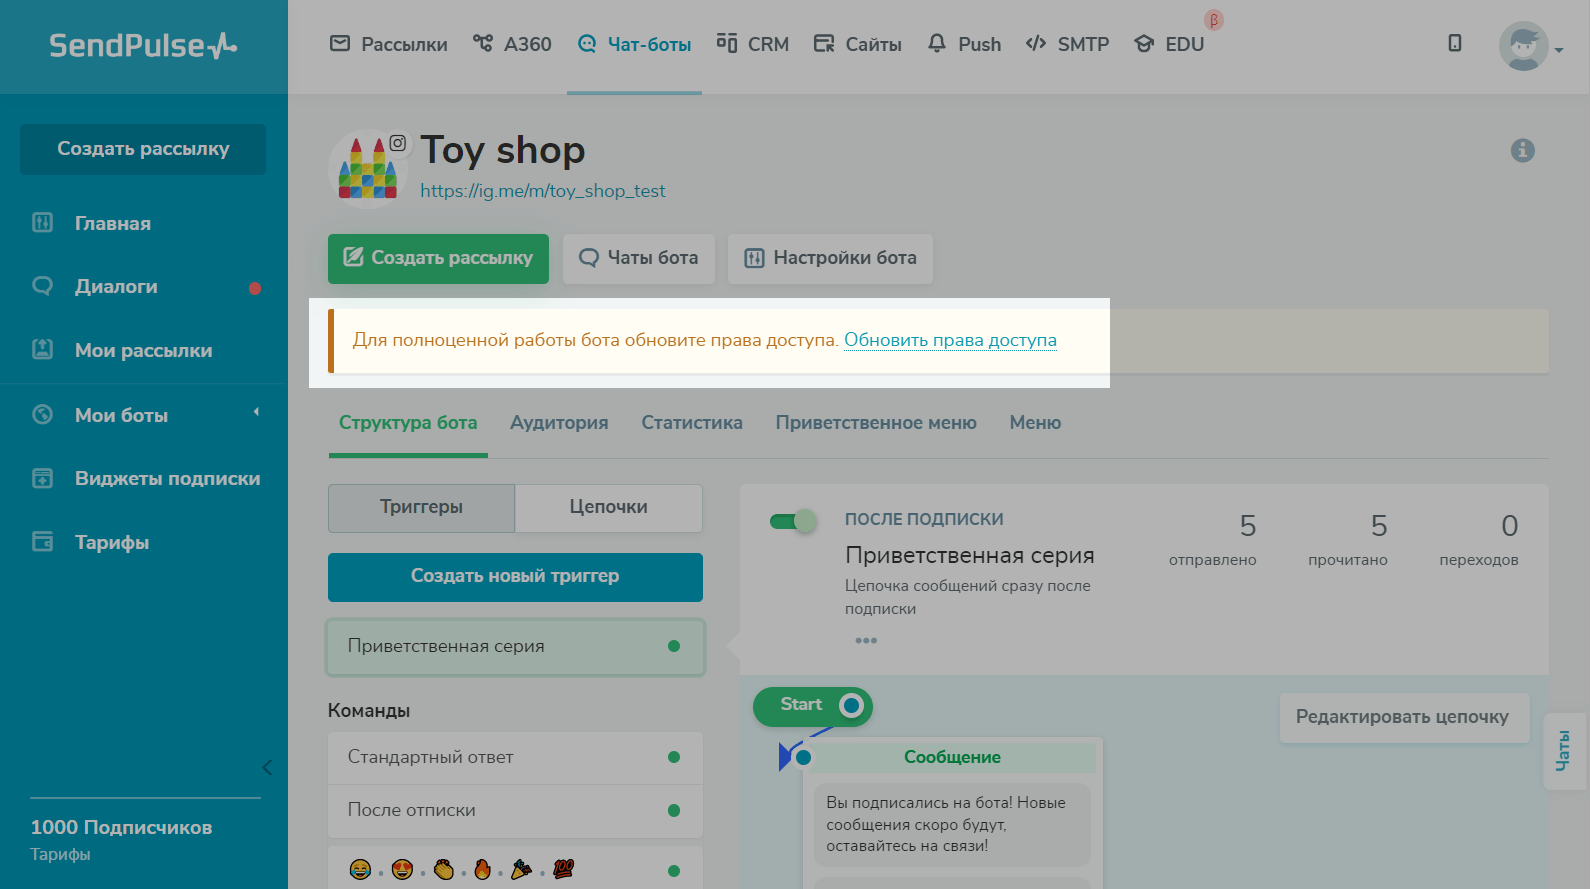1590x889 pixels.
Task: Open the CRM section
Action: (752, 44)
